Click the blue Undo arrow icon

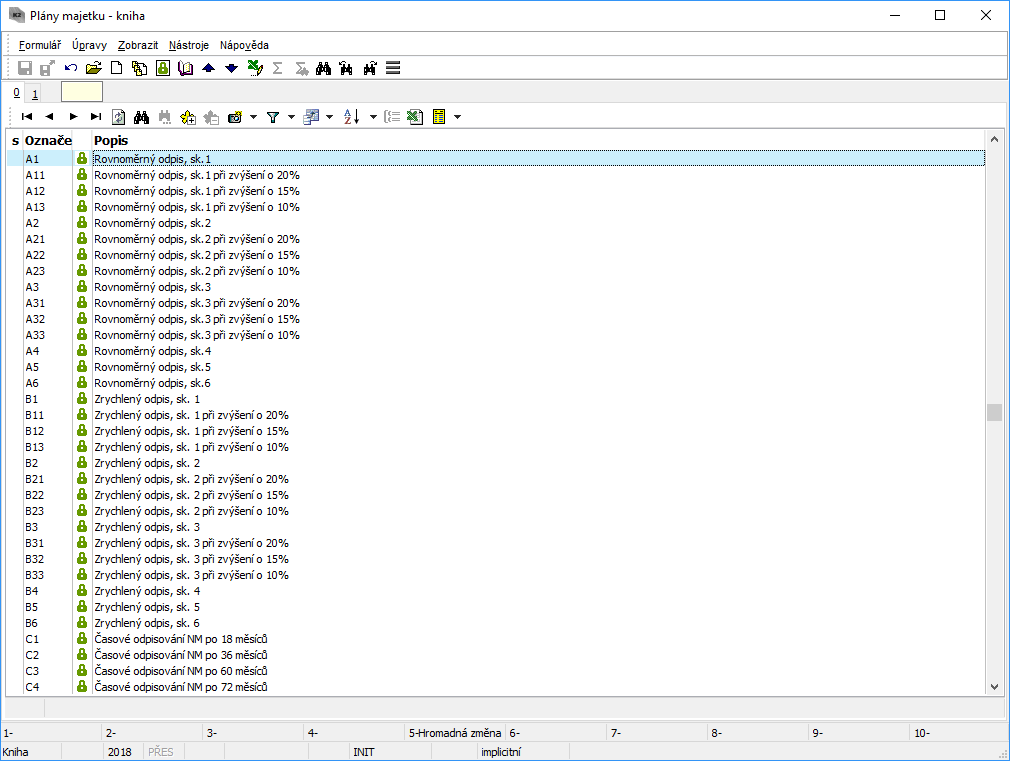click(71, 68)
